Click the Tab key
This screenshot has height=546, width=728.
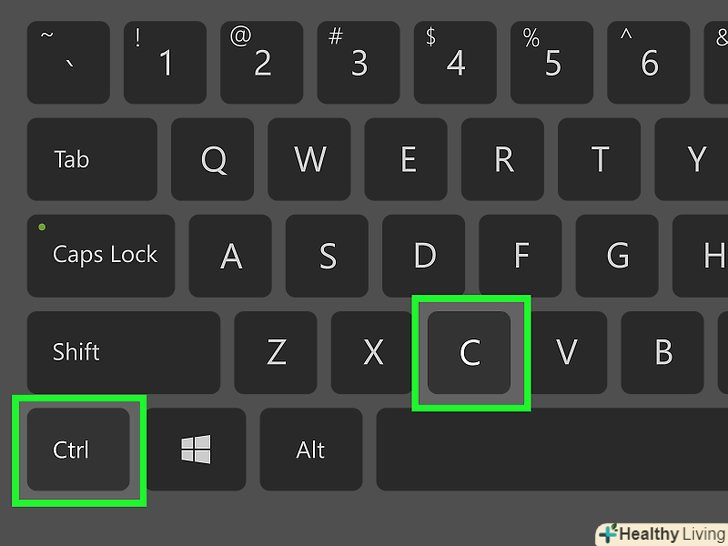pos(92,159)
